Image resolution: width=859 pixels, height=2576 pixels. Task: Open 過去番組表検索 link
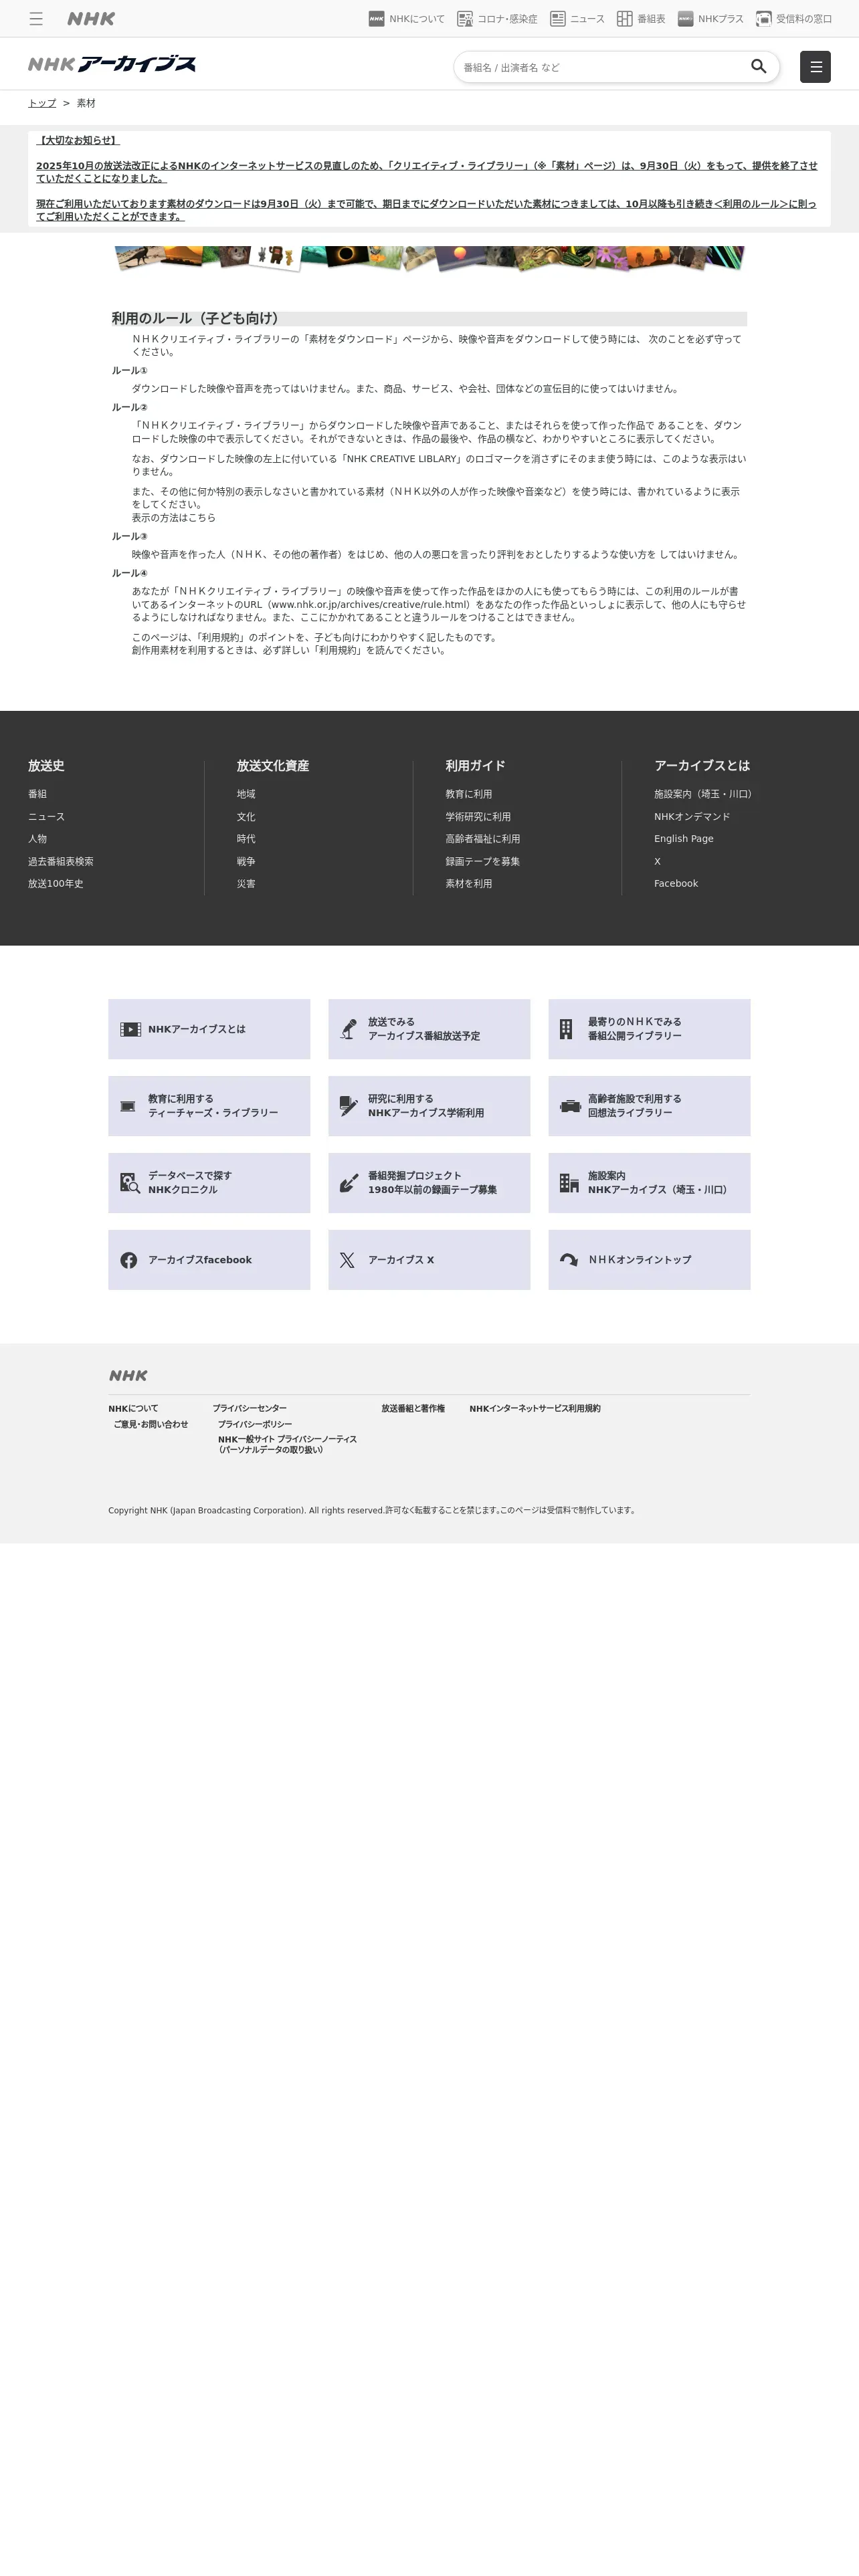[x=61, y=861]
